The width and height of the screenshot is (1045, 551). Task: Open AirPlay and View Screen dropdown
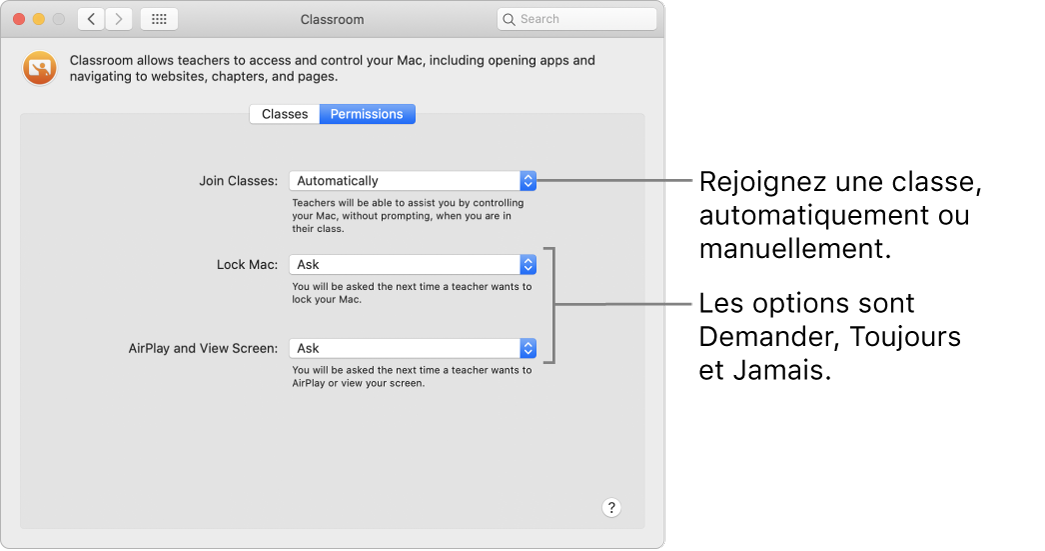413,348
